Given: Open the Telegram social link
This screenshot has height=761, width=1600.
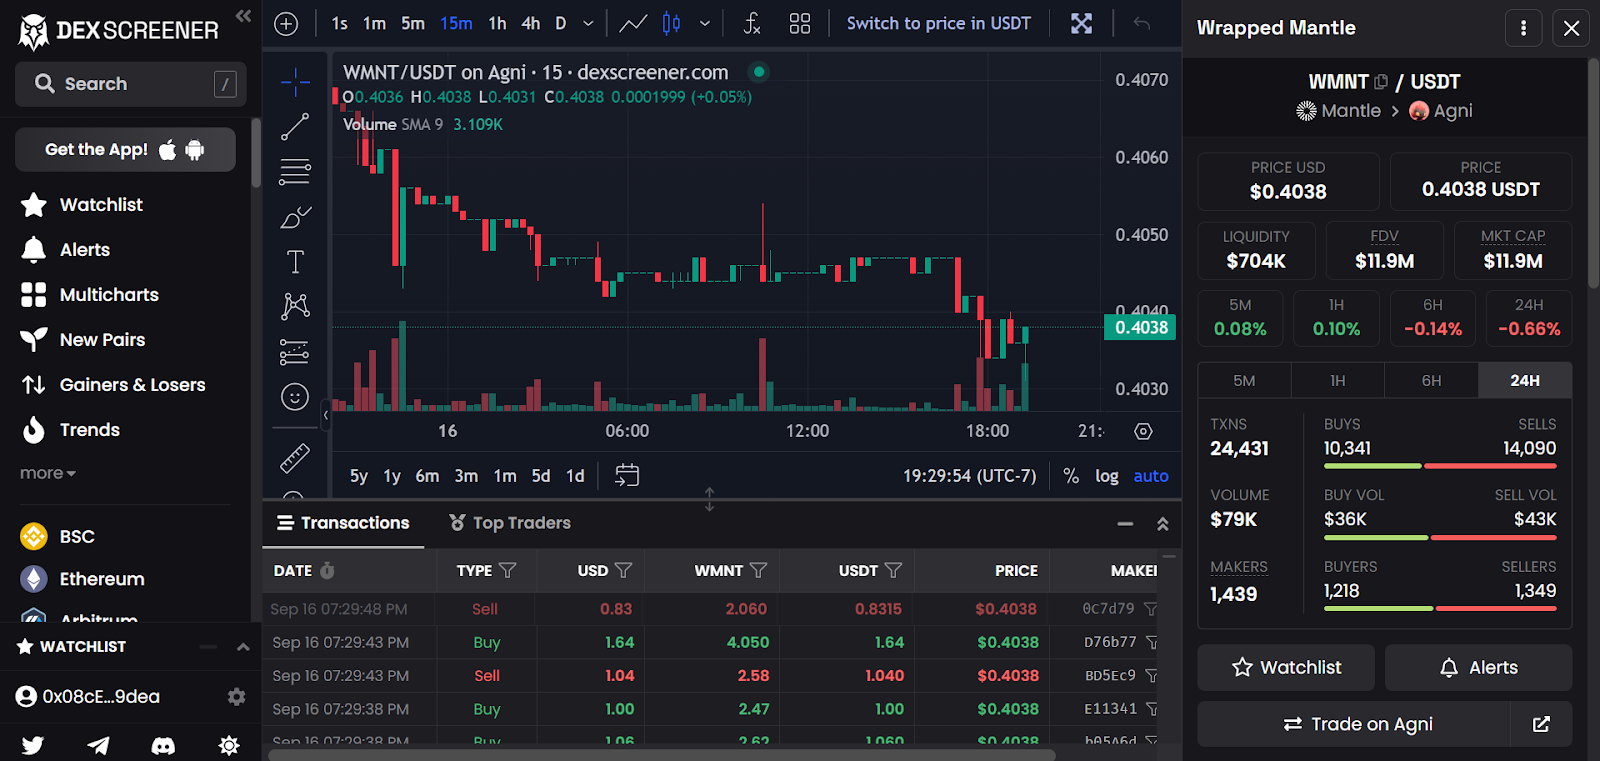Looking at the screenshot, I should [98, 745].
